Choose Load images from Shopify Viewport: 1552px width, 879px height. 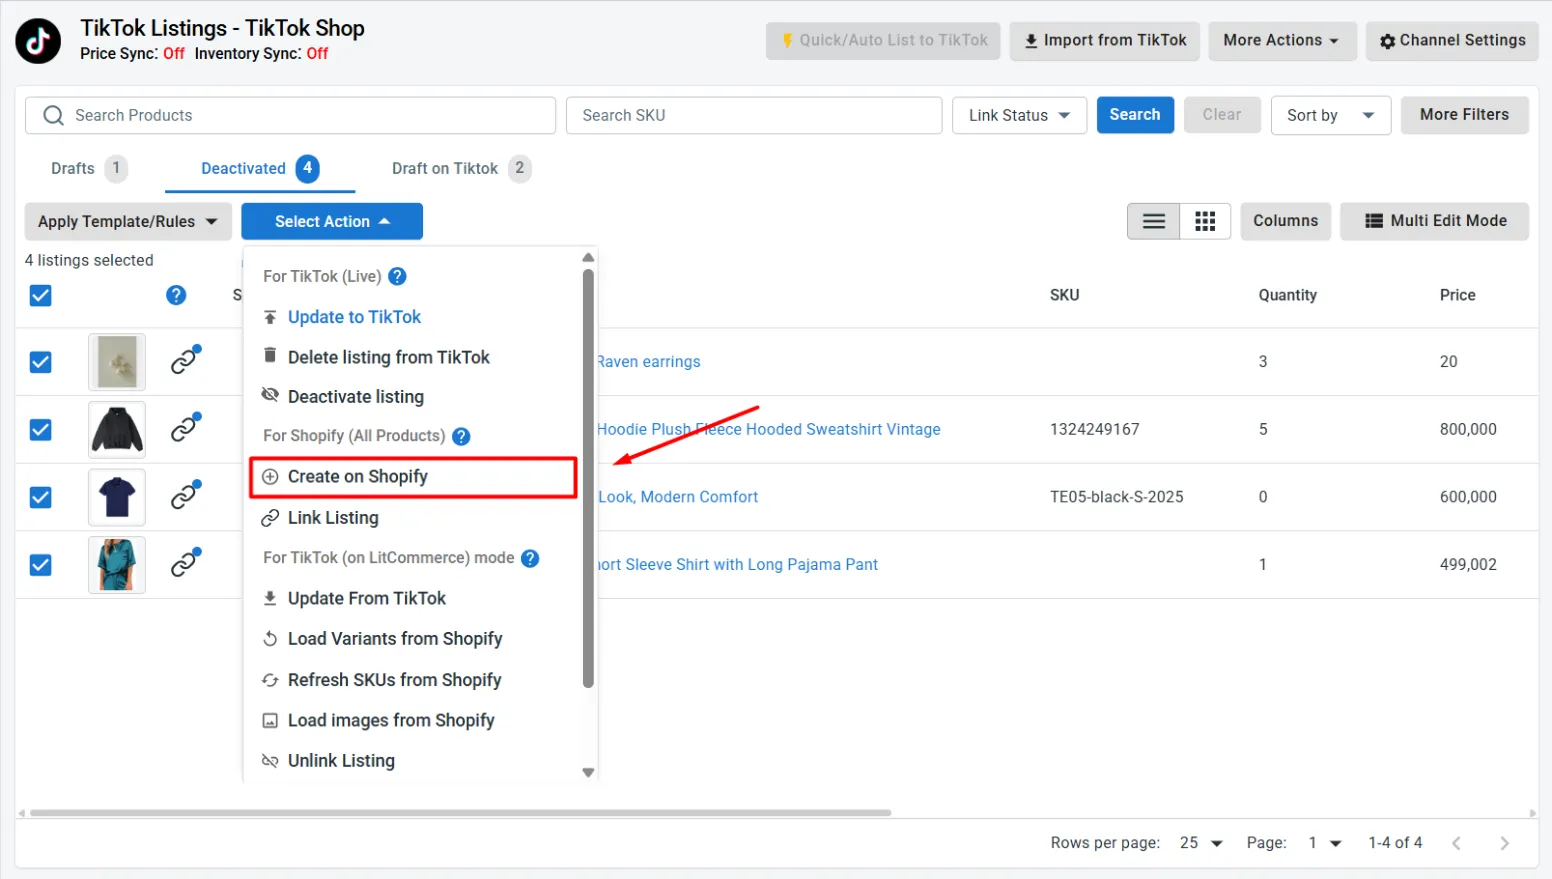coord(390,720)
